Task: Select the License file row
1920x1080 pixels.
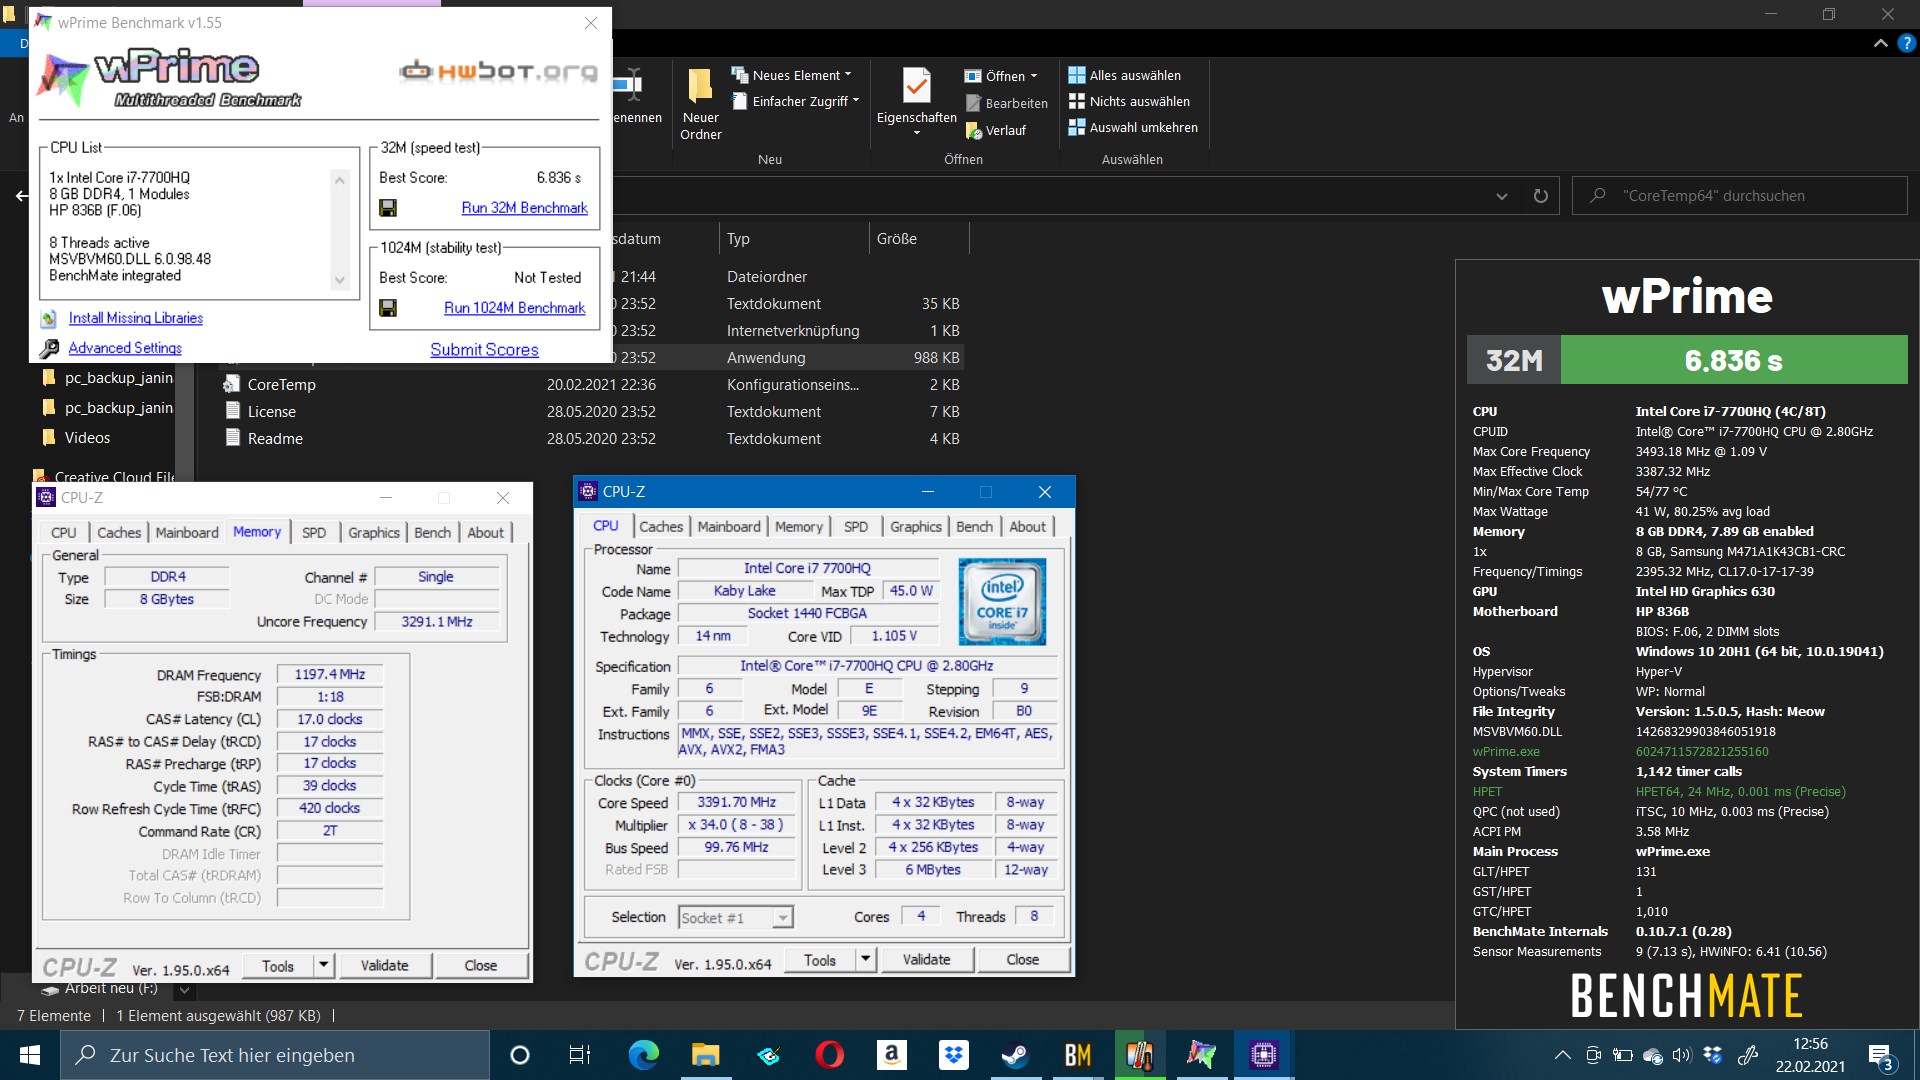Action: click(590, 411)
